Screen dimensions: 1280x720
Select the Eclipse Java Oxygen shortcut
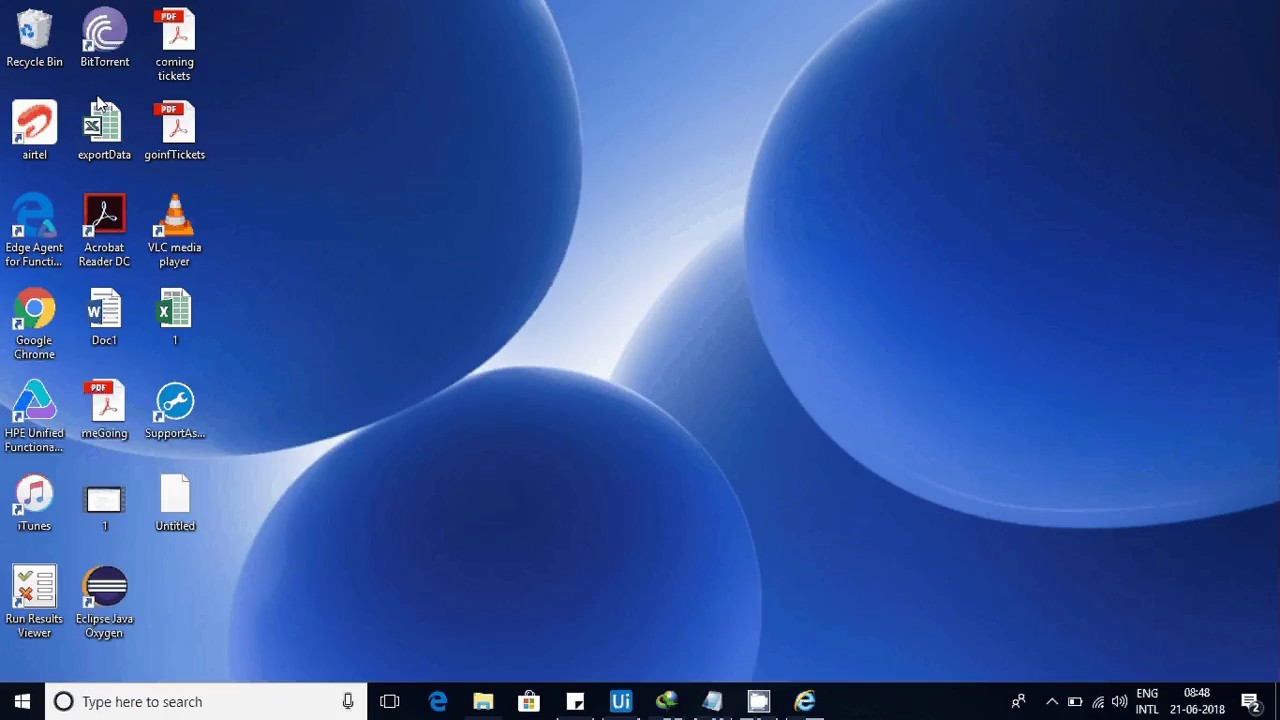coord(104,602)
